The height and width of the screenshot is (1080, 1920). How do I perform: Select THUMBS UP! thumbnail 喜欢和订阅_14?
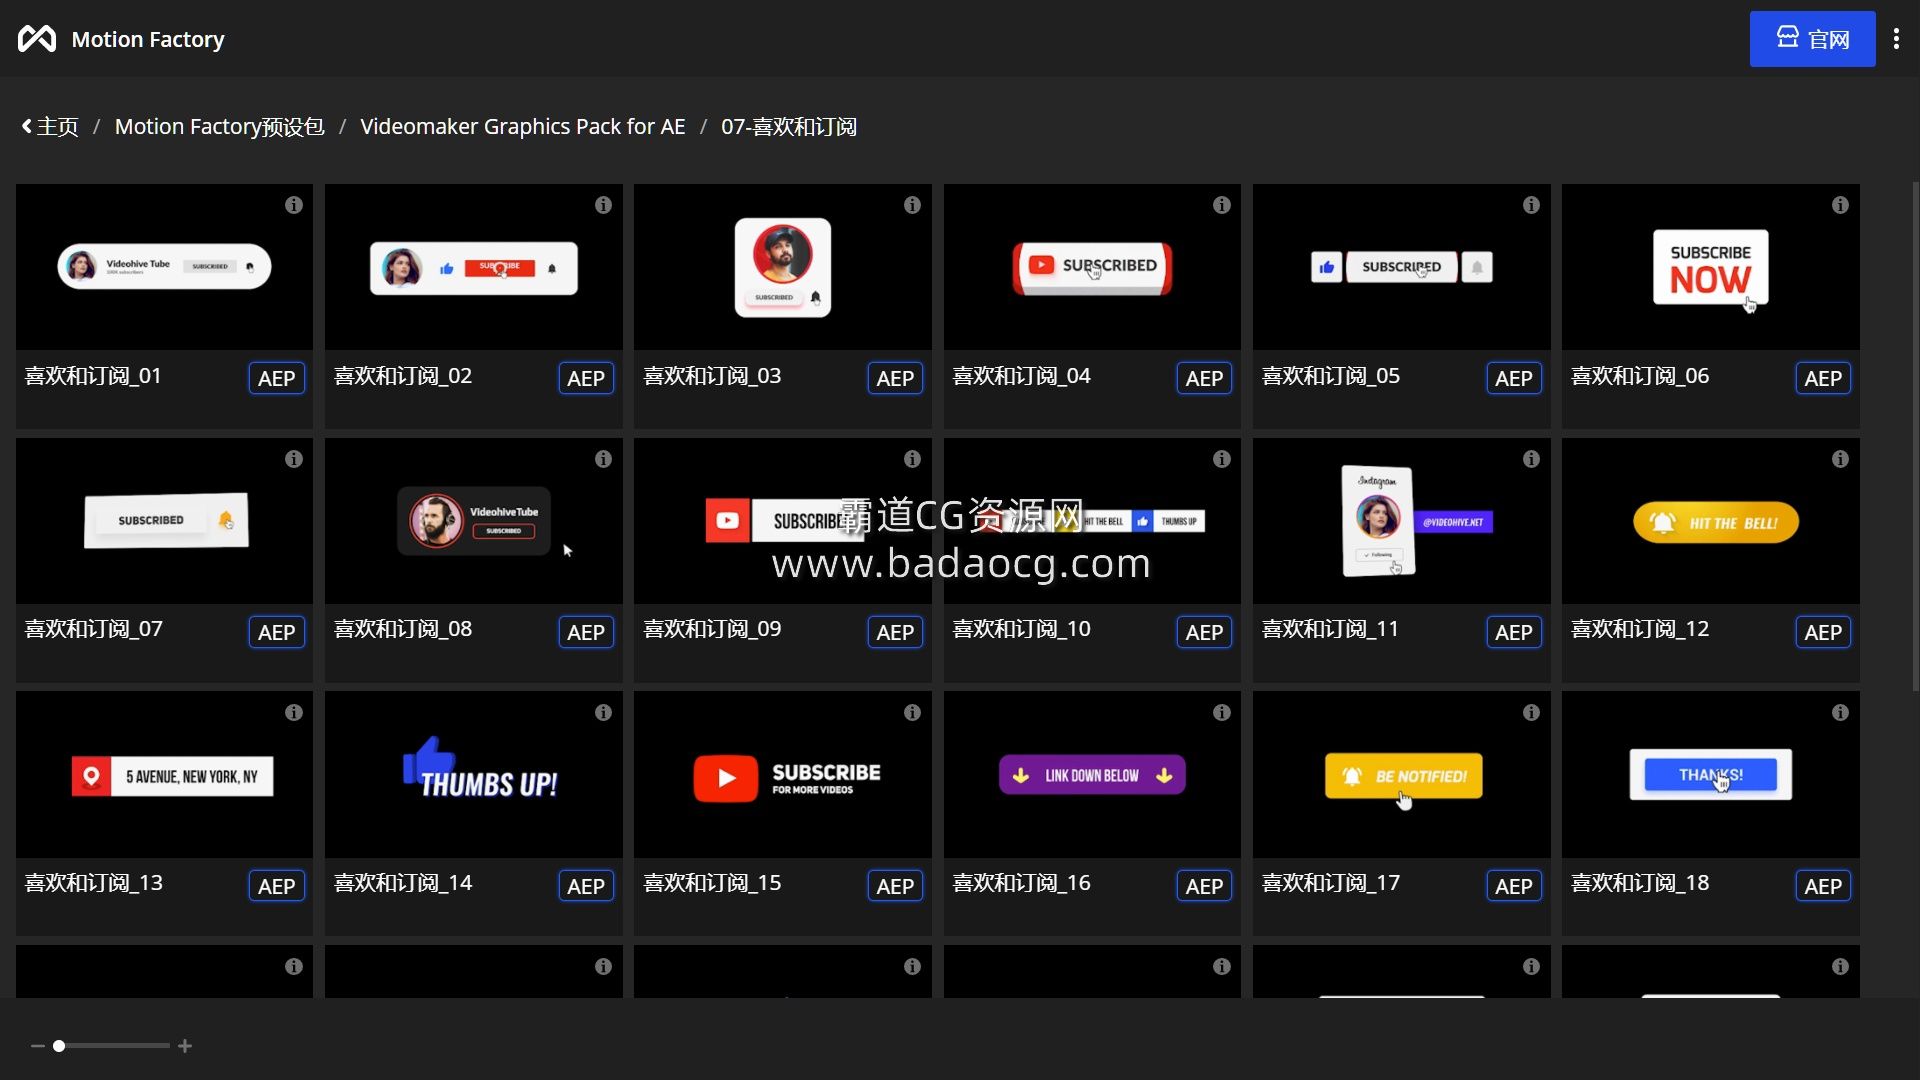(x=474, y=775)
